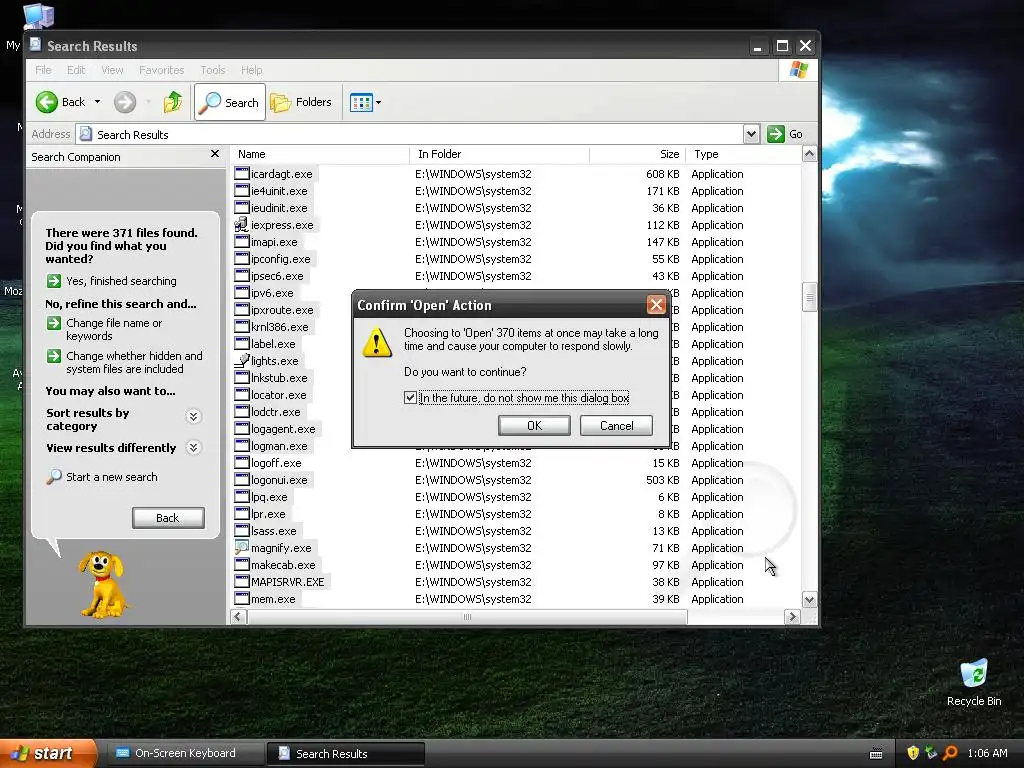Click the Rover search dog

(103, 584)
